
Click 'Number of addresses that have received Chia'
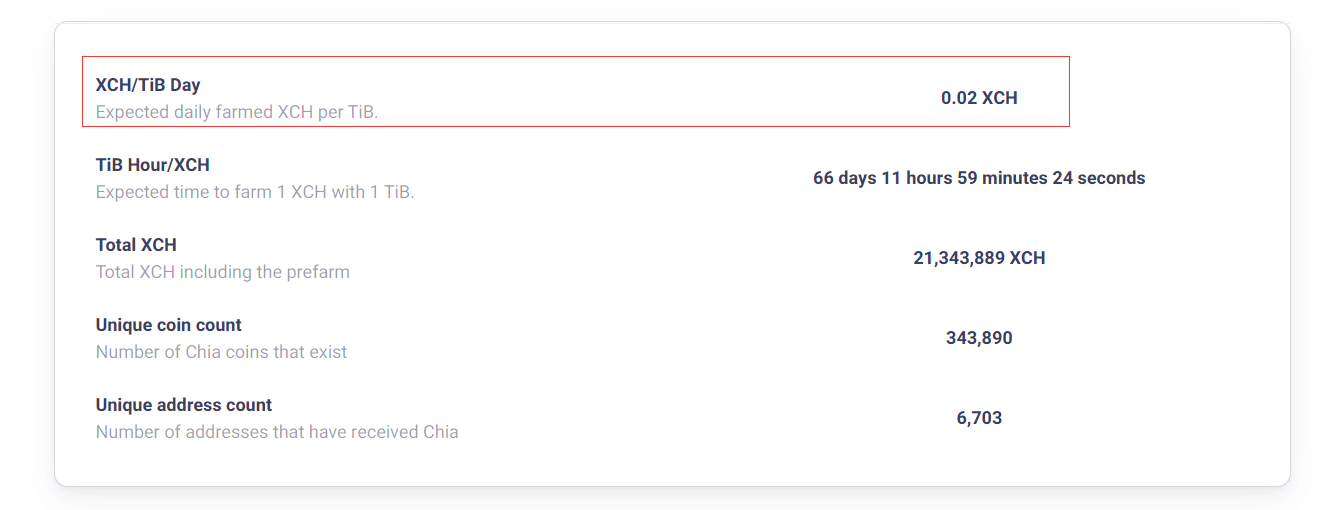[277, 432]
